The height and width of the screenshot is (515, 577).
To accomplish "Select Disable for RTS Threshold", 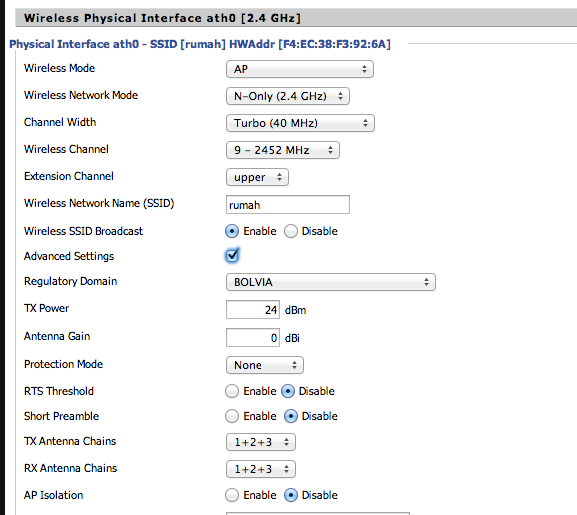I will coord(288,391).
